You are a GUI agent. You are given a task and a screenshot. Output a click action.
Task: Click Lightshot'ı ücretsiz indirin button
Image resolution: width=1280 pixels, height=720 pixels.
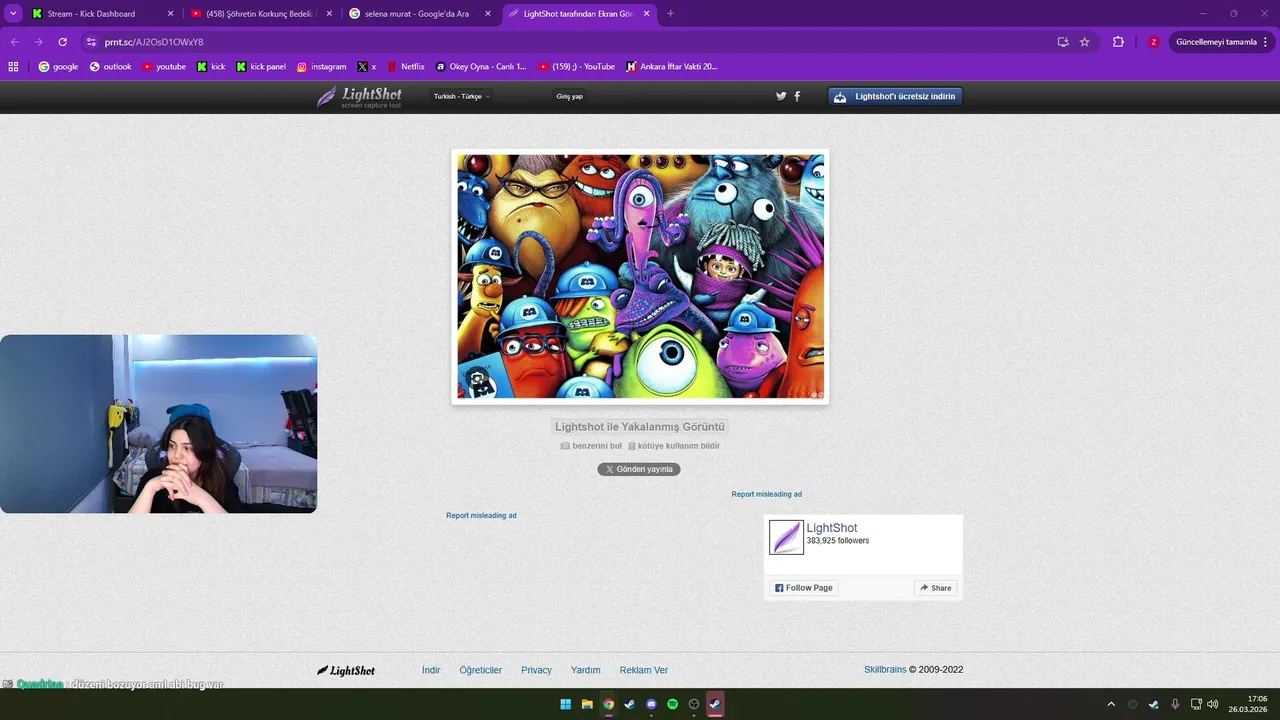tap(895, 96)
